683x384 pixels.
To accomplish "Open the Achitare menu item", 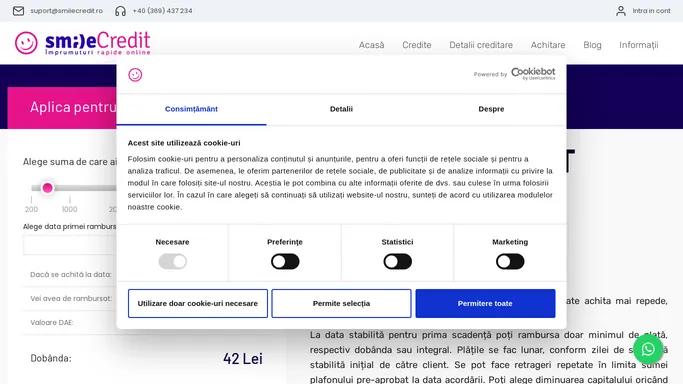I will [548, 45].
